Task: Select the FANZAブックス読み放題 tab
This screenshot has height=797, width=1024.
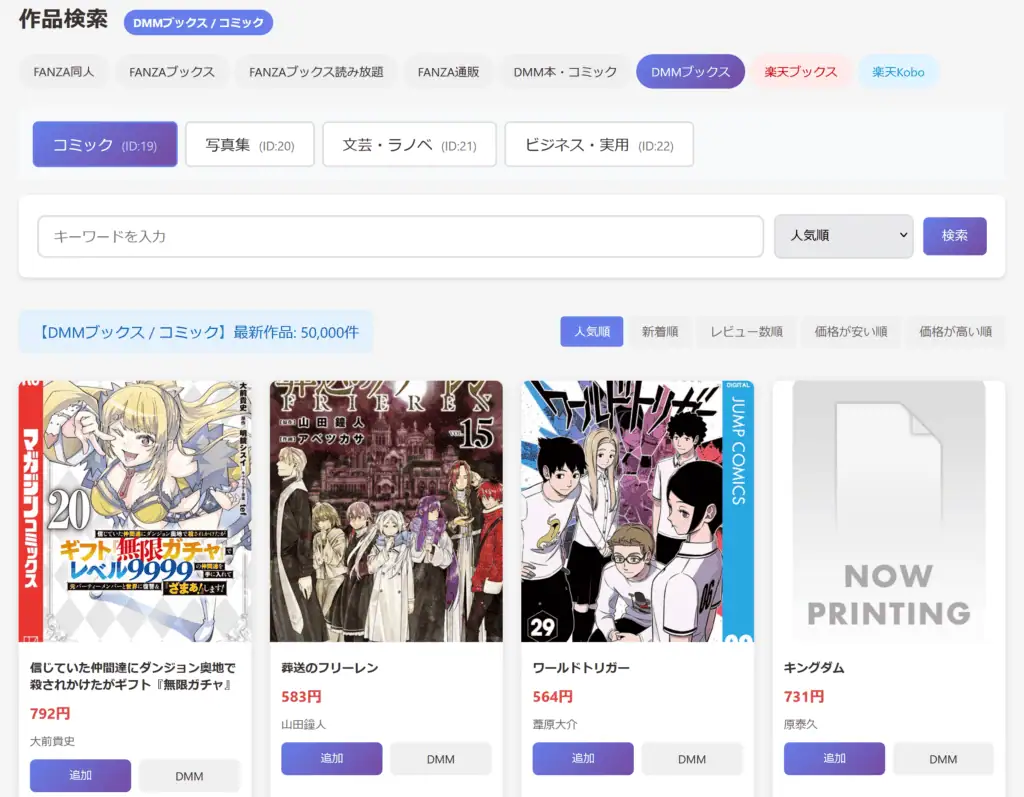Action: [x=316, y=72]
